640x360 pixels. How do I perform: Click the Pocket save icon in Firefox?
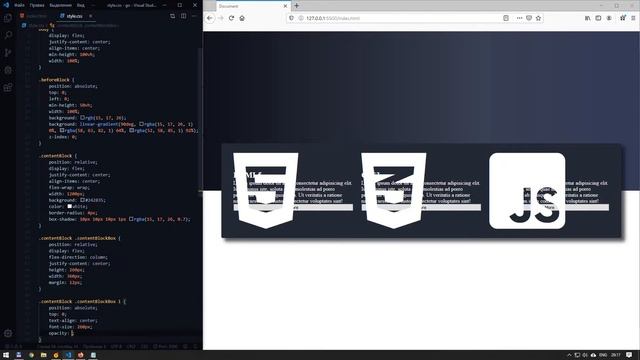[529, 18]
